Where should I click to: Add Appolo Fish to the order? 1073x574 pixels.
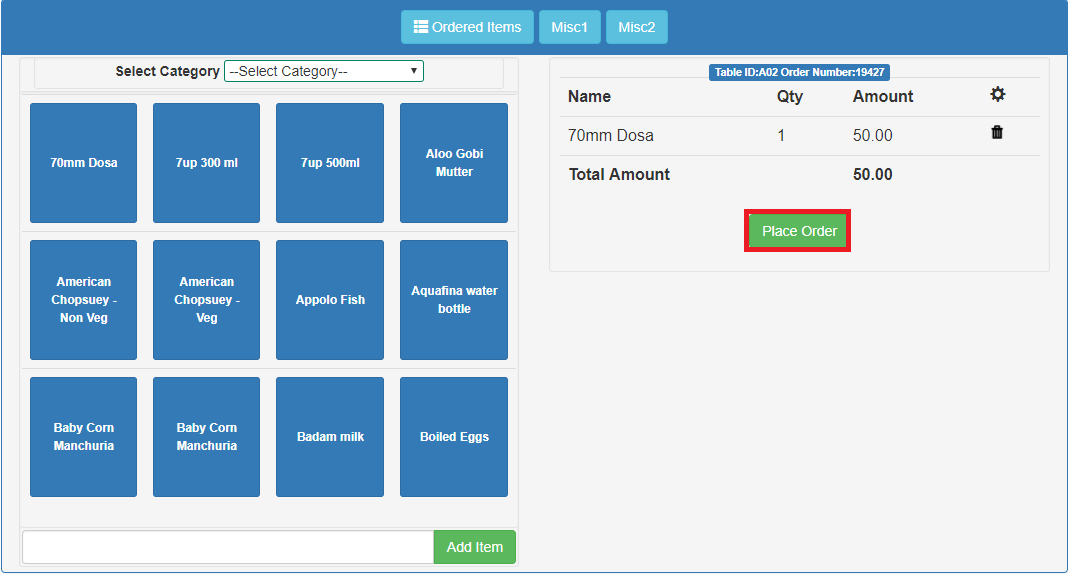click(330, 300)
